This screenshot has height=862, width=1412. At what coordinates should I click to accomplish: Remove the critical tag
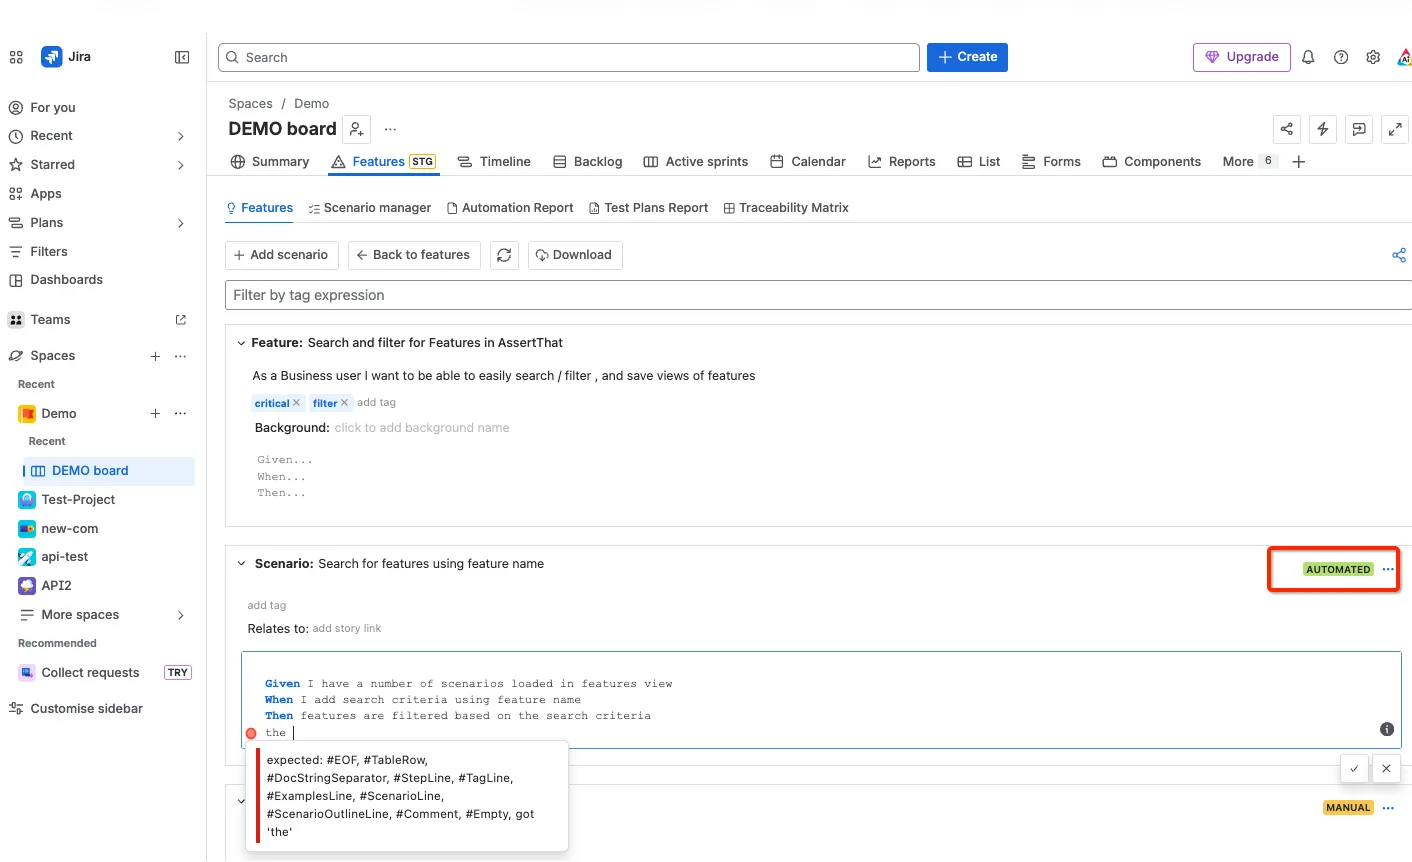pyautogui.click(x=296, y=402)
